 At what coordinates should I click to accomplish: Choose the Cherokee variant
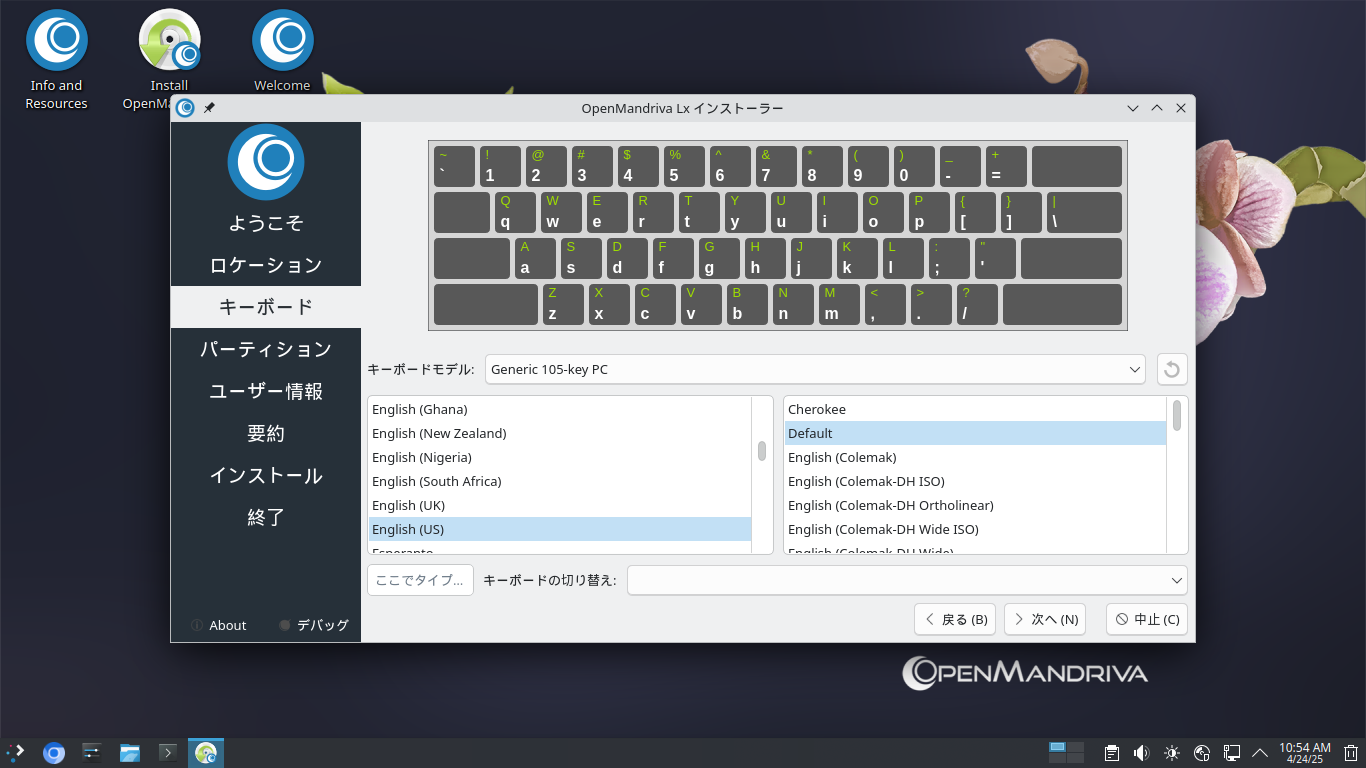(975, 409)
